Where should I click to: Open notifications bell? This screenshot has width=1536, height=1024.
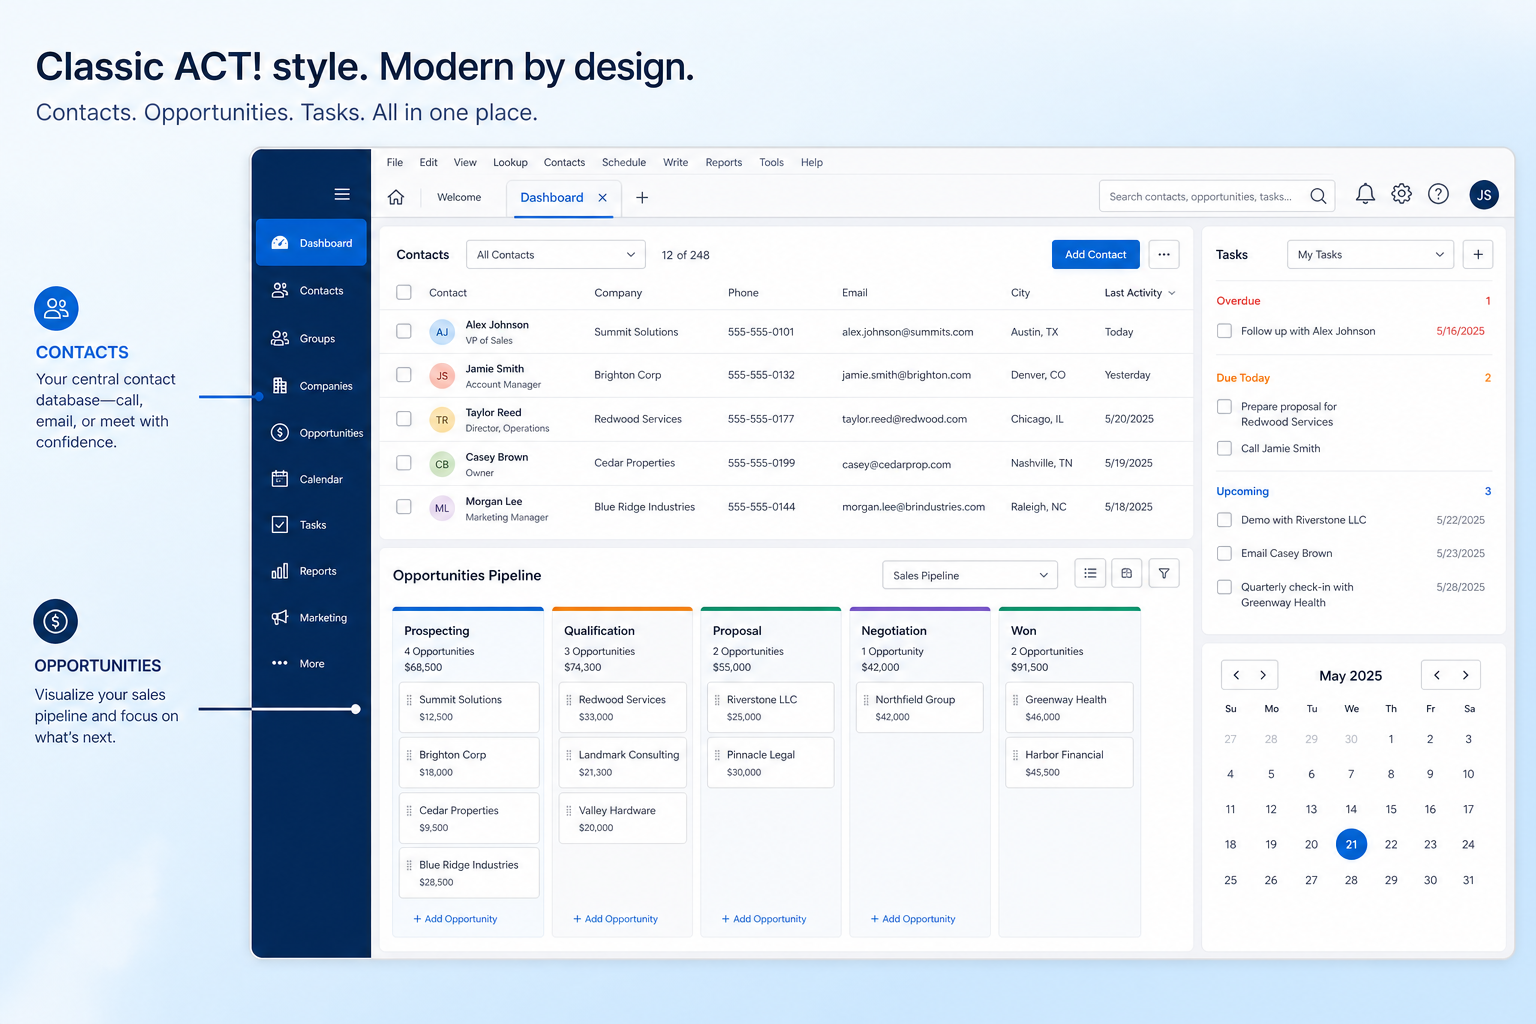tap(1365, 194)
